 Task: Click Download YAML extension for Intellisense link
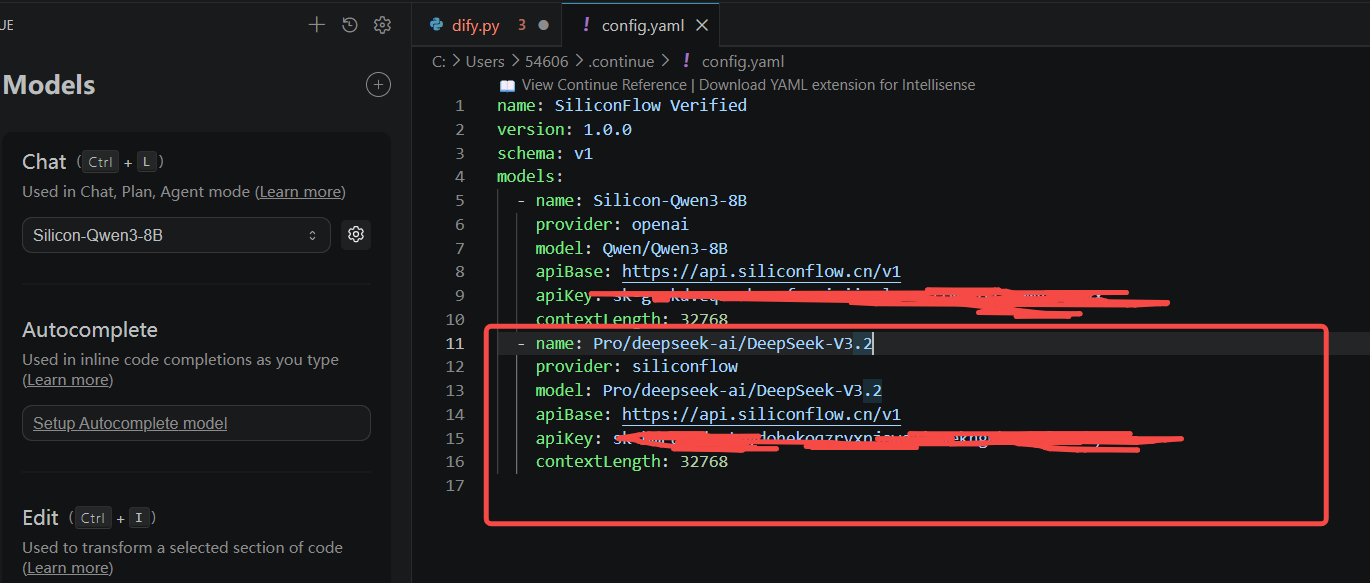pyautogui.click(x=837, y=85)
